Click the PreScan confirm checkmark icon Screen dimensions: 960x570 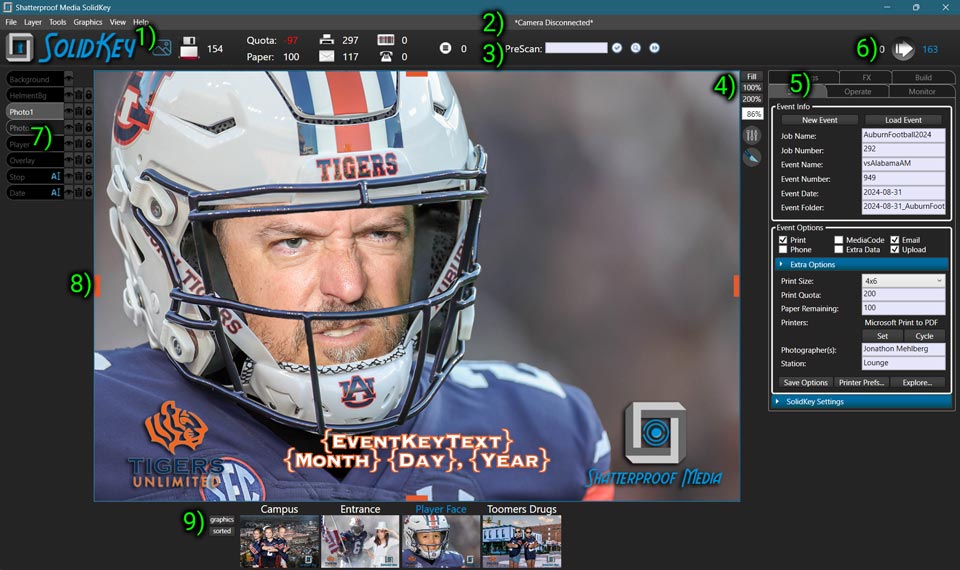tap(617, 48)
